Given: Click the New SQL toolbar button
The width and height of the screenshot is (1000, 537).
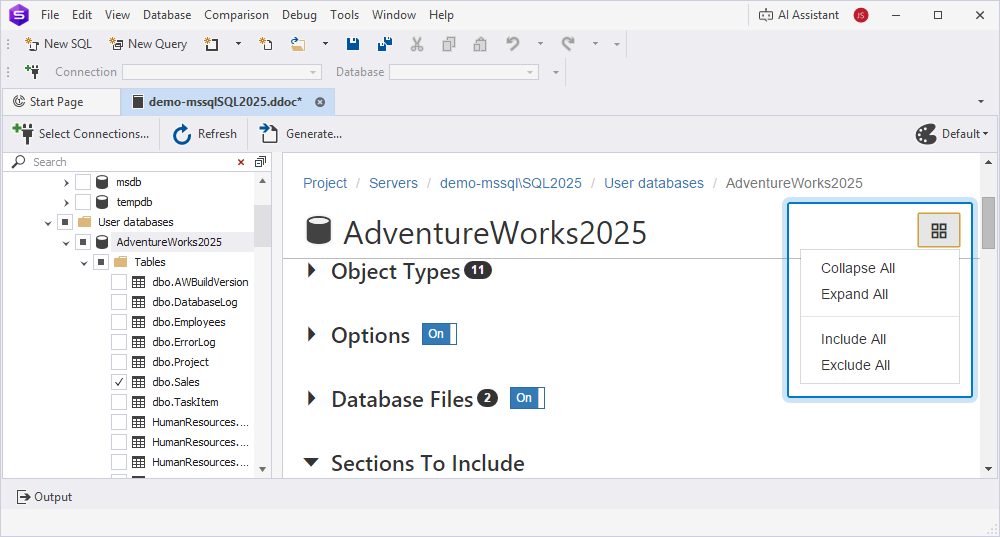Looking at the screenshot, I should click(58, 44).
